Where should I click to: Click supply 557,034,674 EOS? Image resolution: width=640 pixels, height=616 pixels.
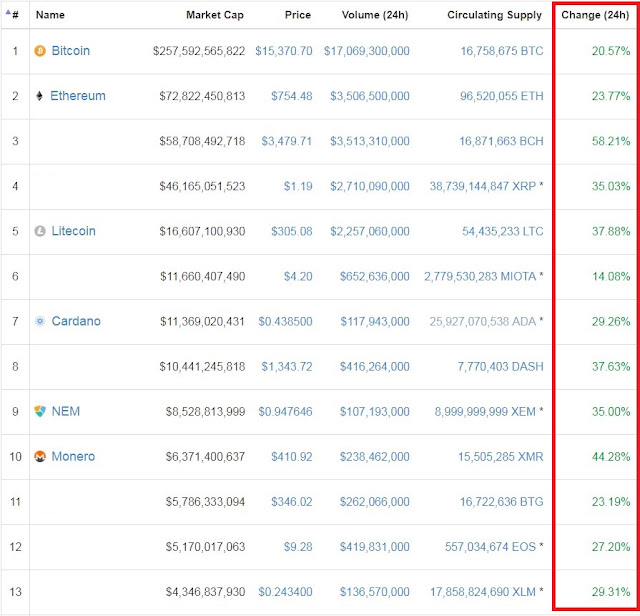[490, 547]
